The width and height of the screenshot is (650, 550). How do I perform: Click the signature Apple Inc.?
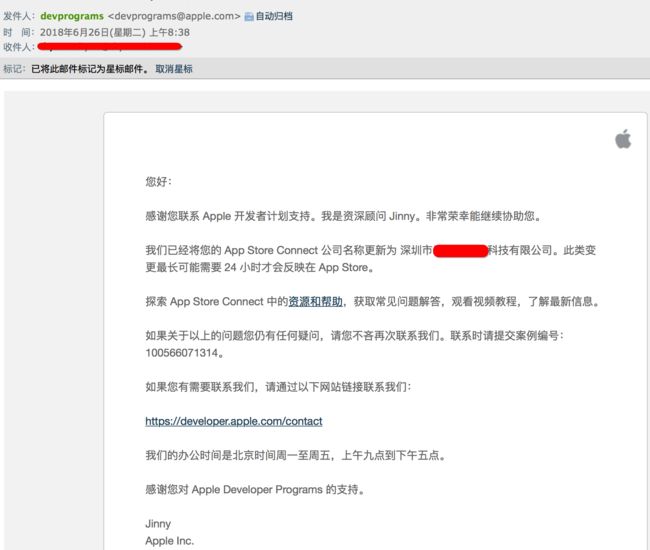(x=170, y=541)
